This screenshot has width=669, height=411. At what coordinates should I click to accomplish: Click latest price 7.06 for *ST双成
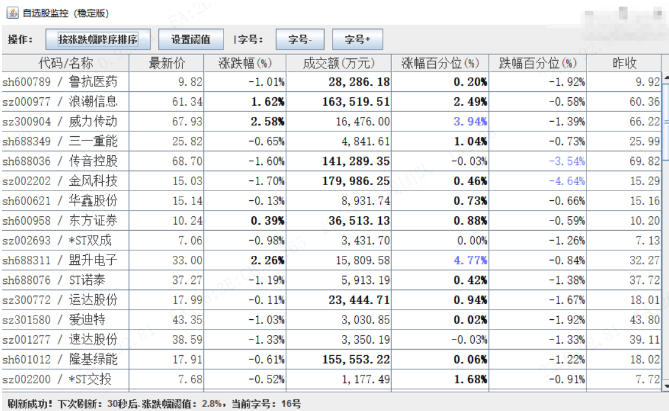[x=190, y=241]
